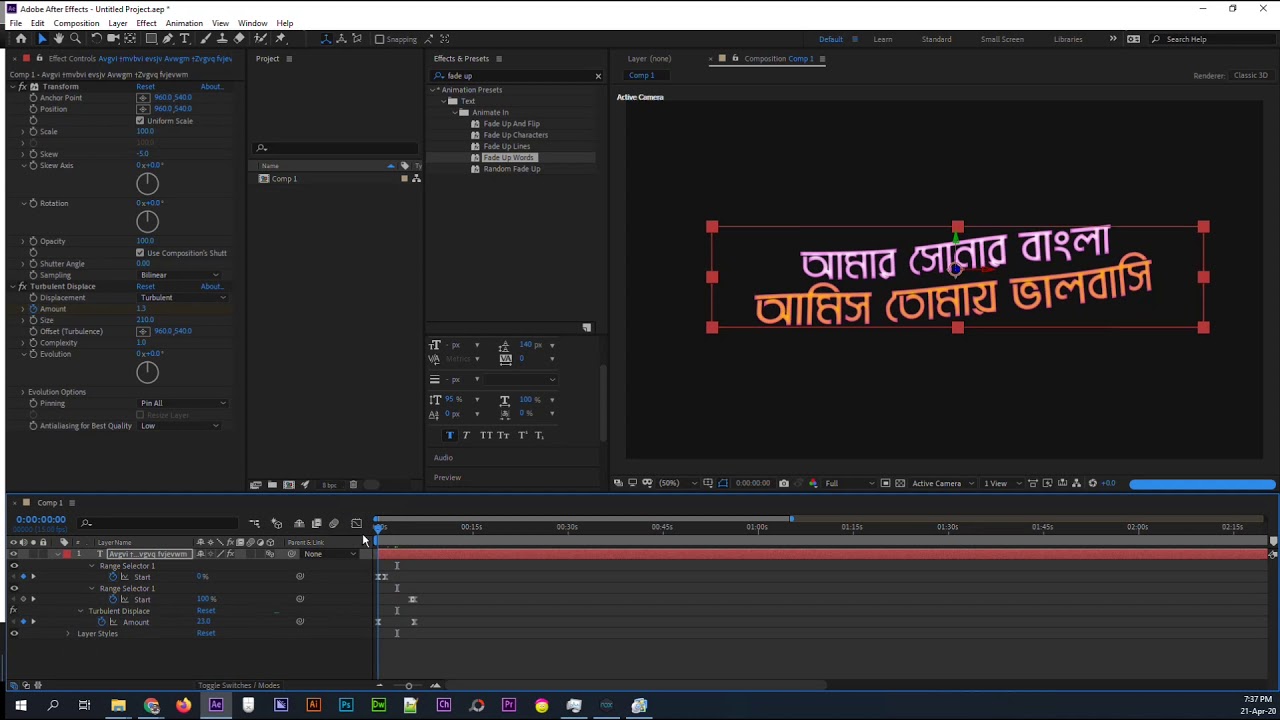Screen dimensions: 1280x720
Task: Open the Active Camera dropdown
Action: tap(942, 483)
